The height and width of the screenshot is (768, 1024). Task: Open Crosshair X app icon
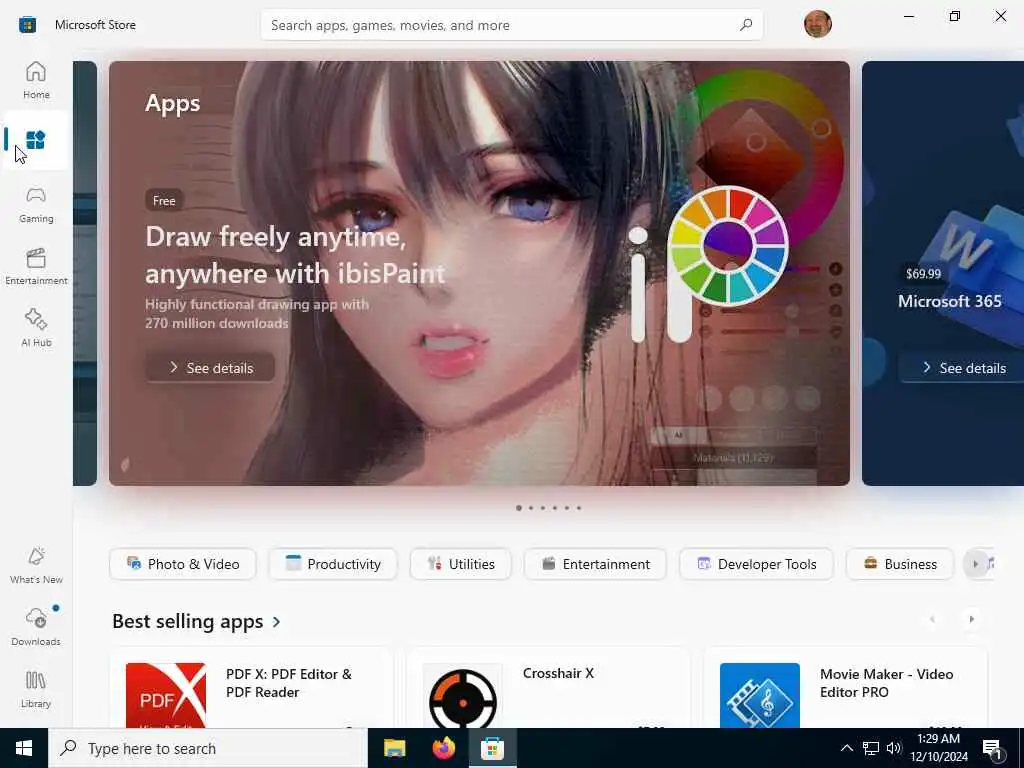[463, 696]
